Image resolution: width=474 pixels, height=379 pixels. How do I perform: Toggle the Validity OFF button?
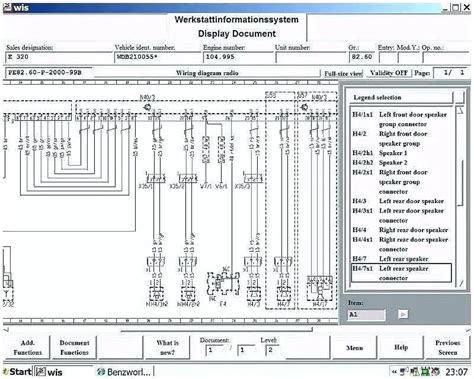click(389, 73)
